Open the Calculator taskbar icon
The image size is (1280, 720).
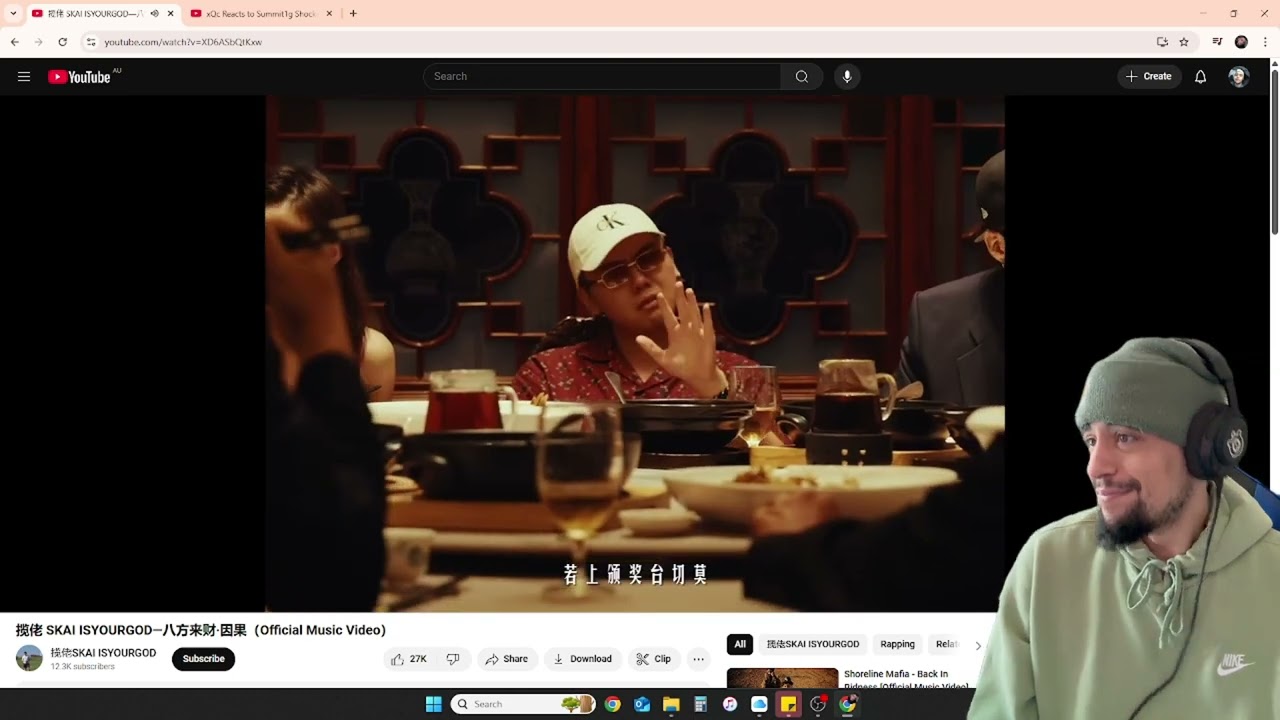pos(700,704)
